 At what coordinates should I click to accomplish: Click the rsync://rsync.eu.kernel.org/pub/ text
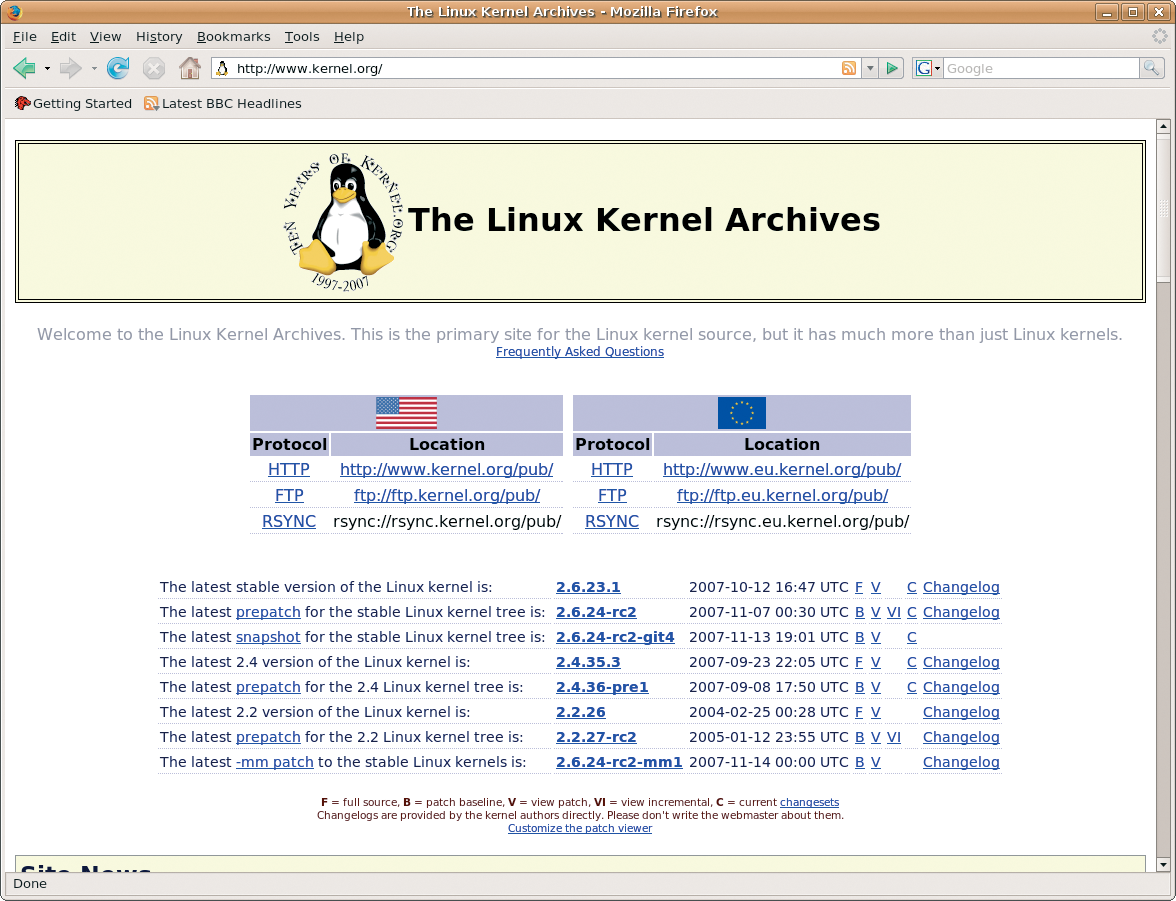782,521
